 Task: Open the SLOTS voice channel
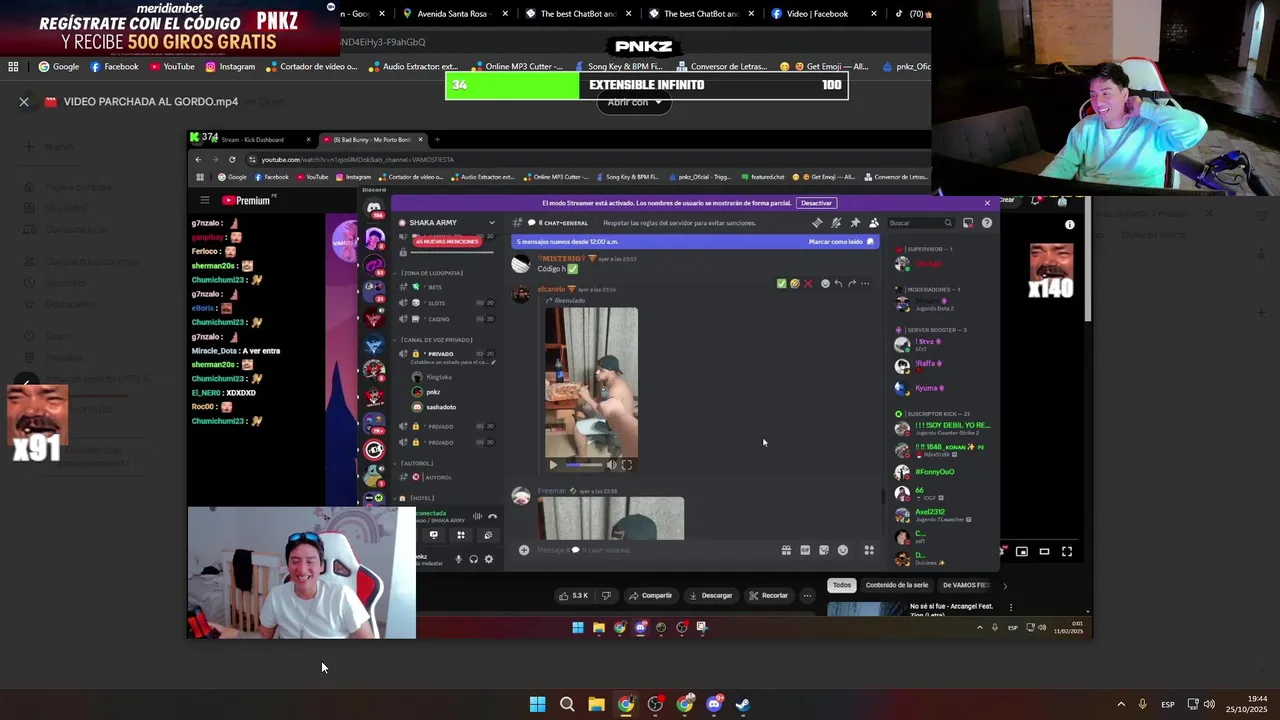pos(447,303)
